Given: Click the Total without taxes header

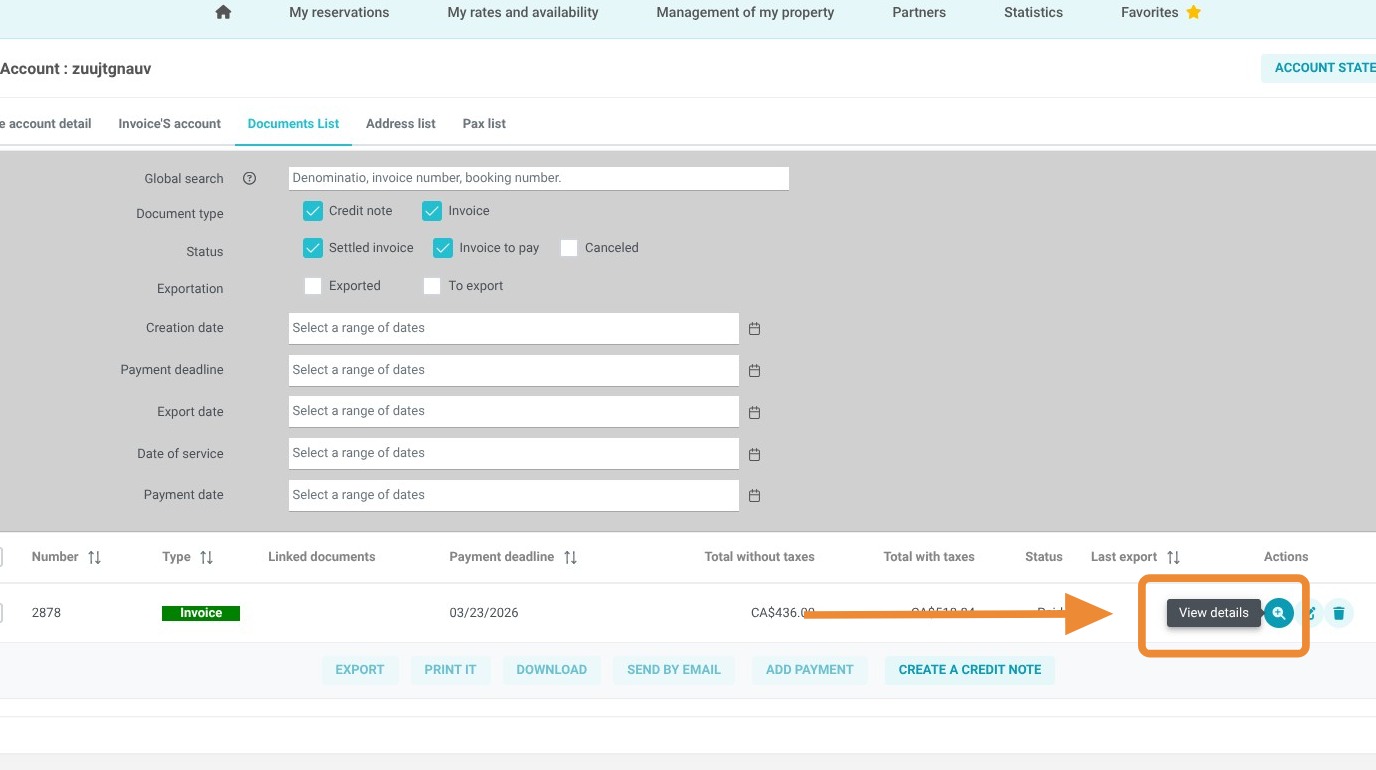Looking at the screenshot, I should coord(760,557).
